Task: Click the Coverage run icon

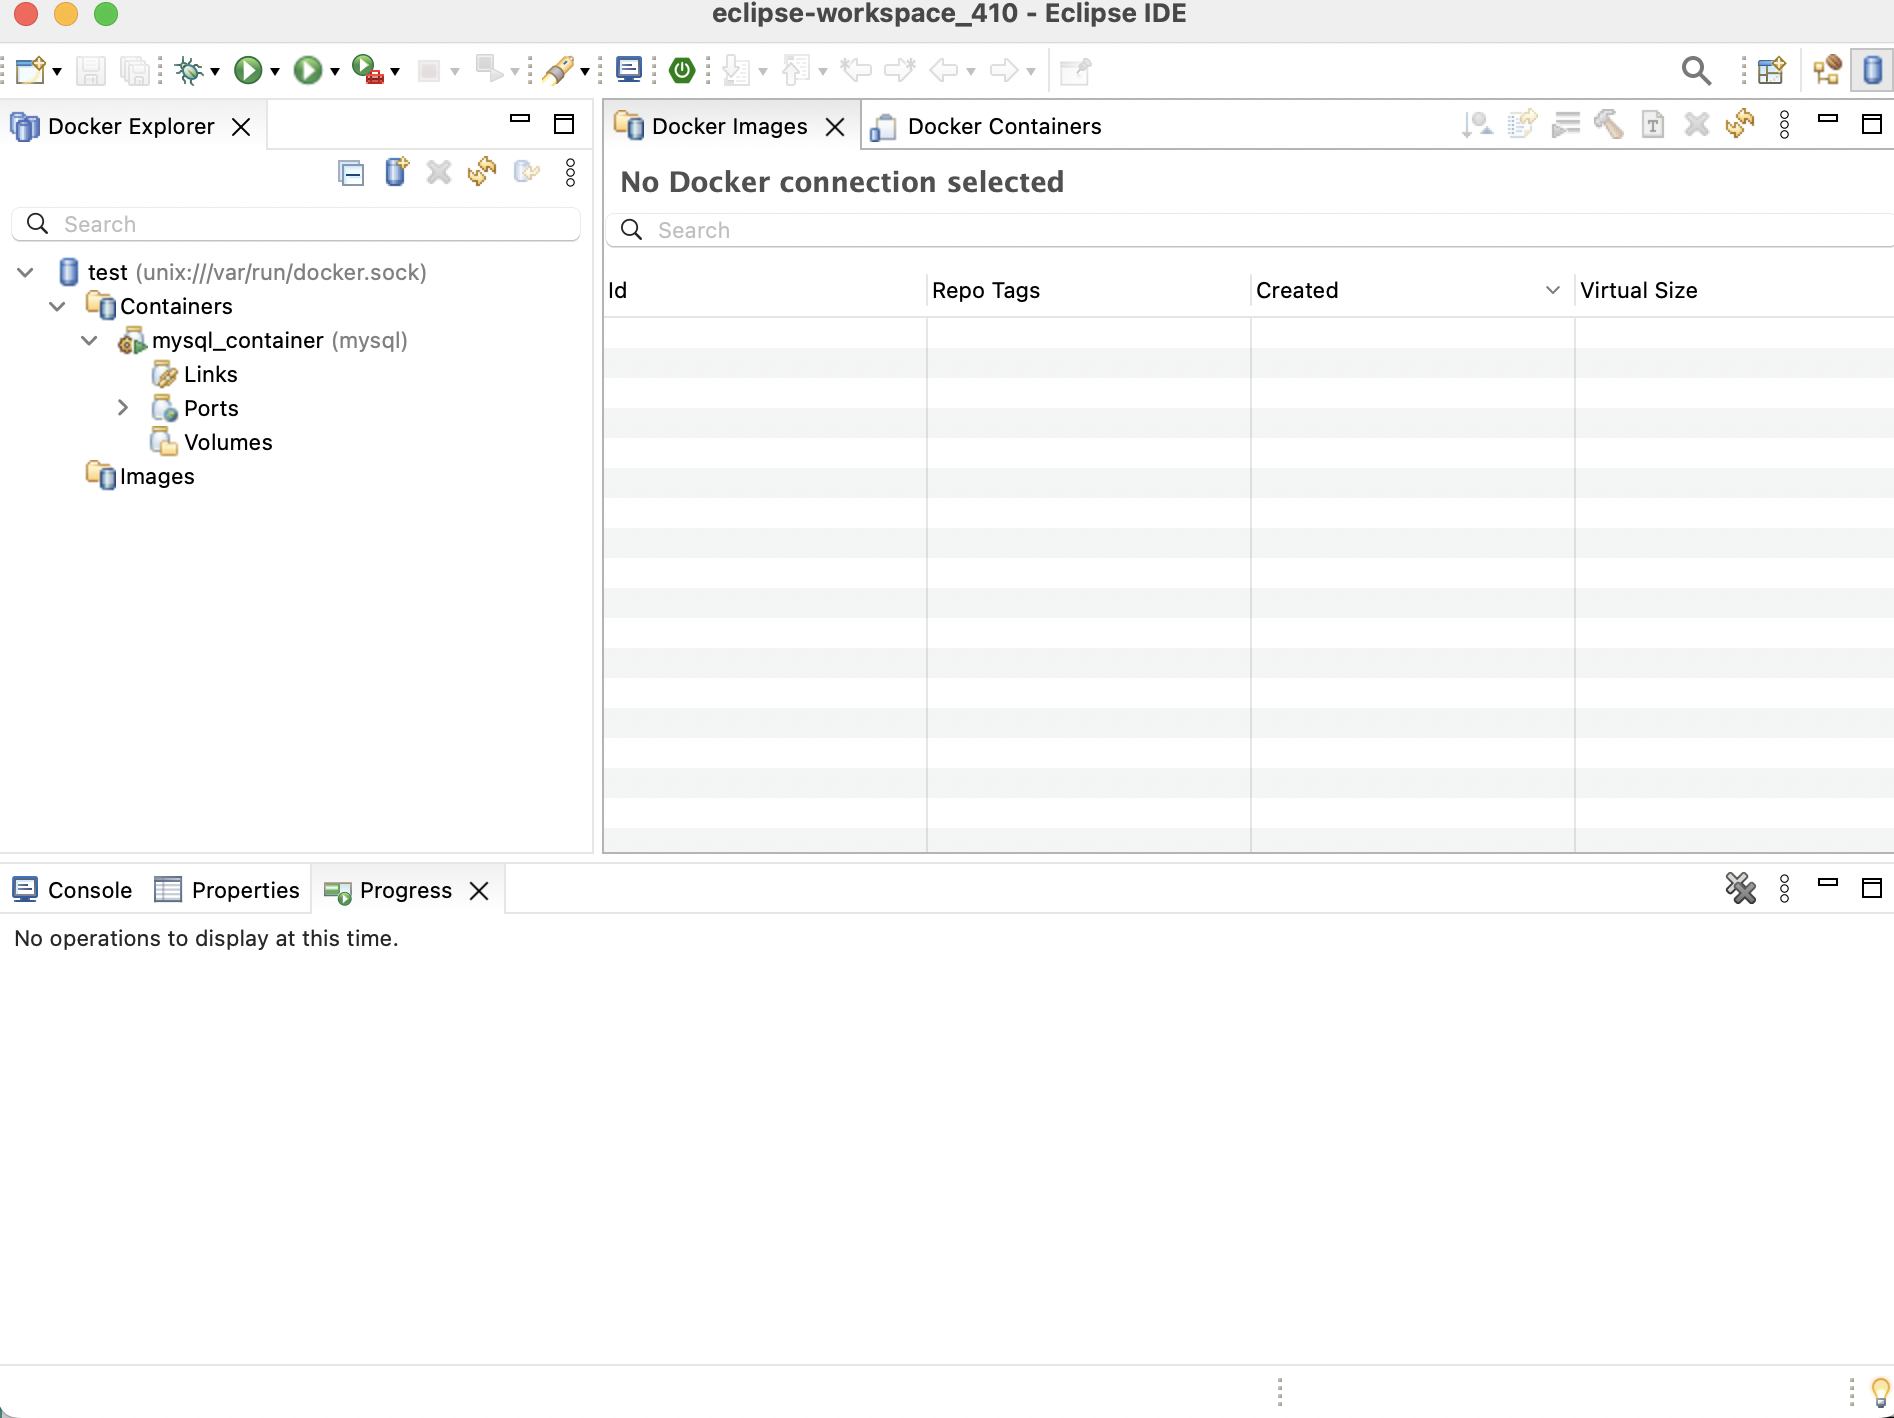Action: click(307, 71)
